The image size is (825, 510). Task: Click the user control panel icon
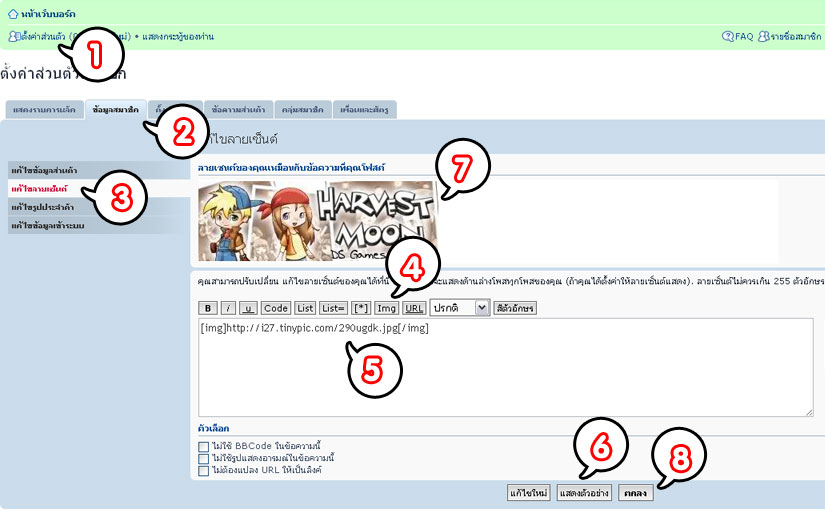14,36
